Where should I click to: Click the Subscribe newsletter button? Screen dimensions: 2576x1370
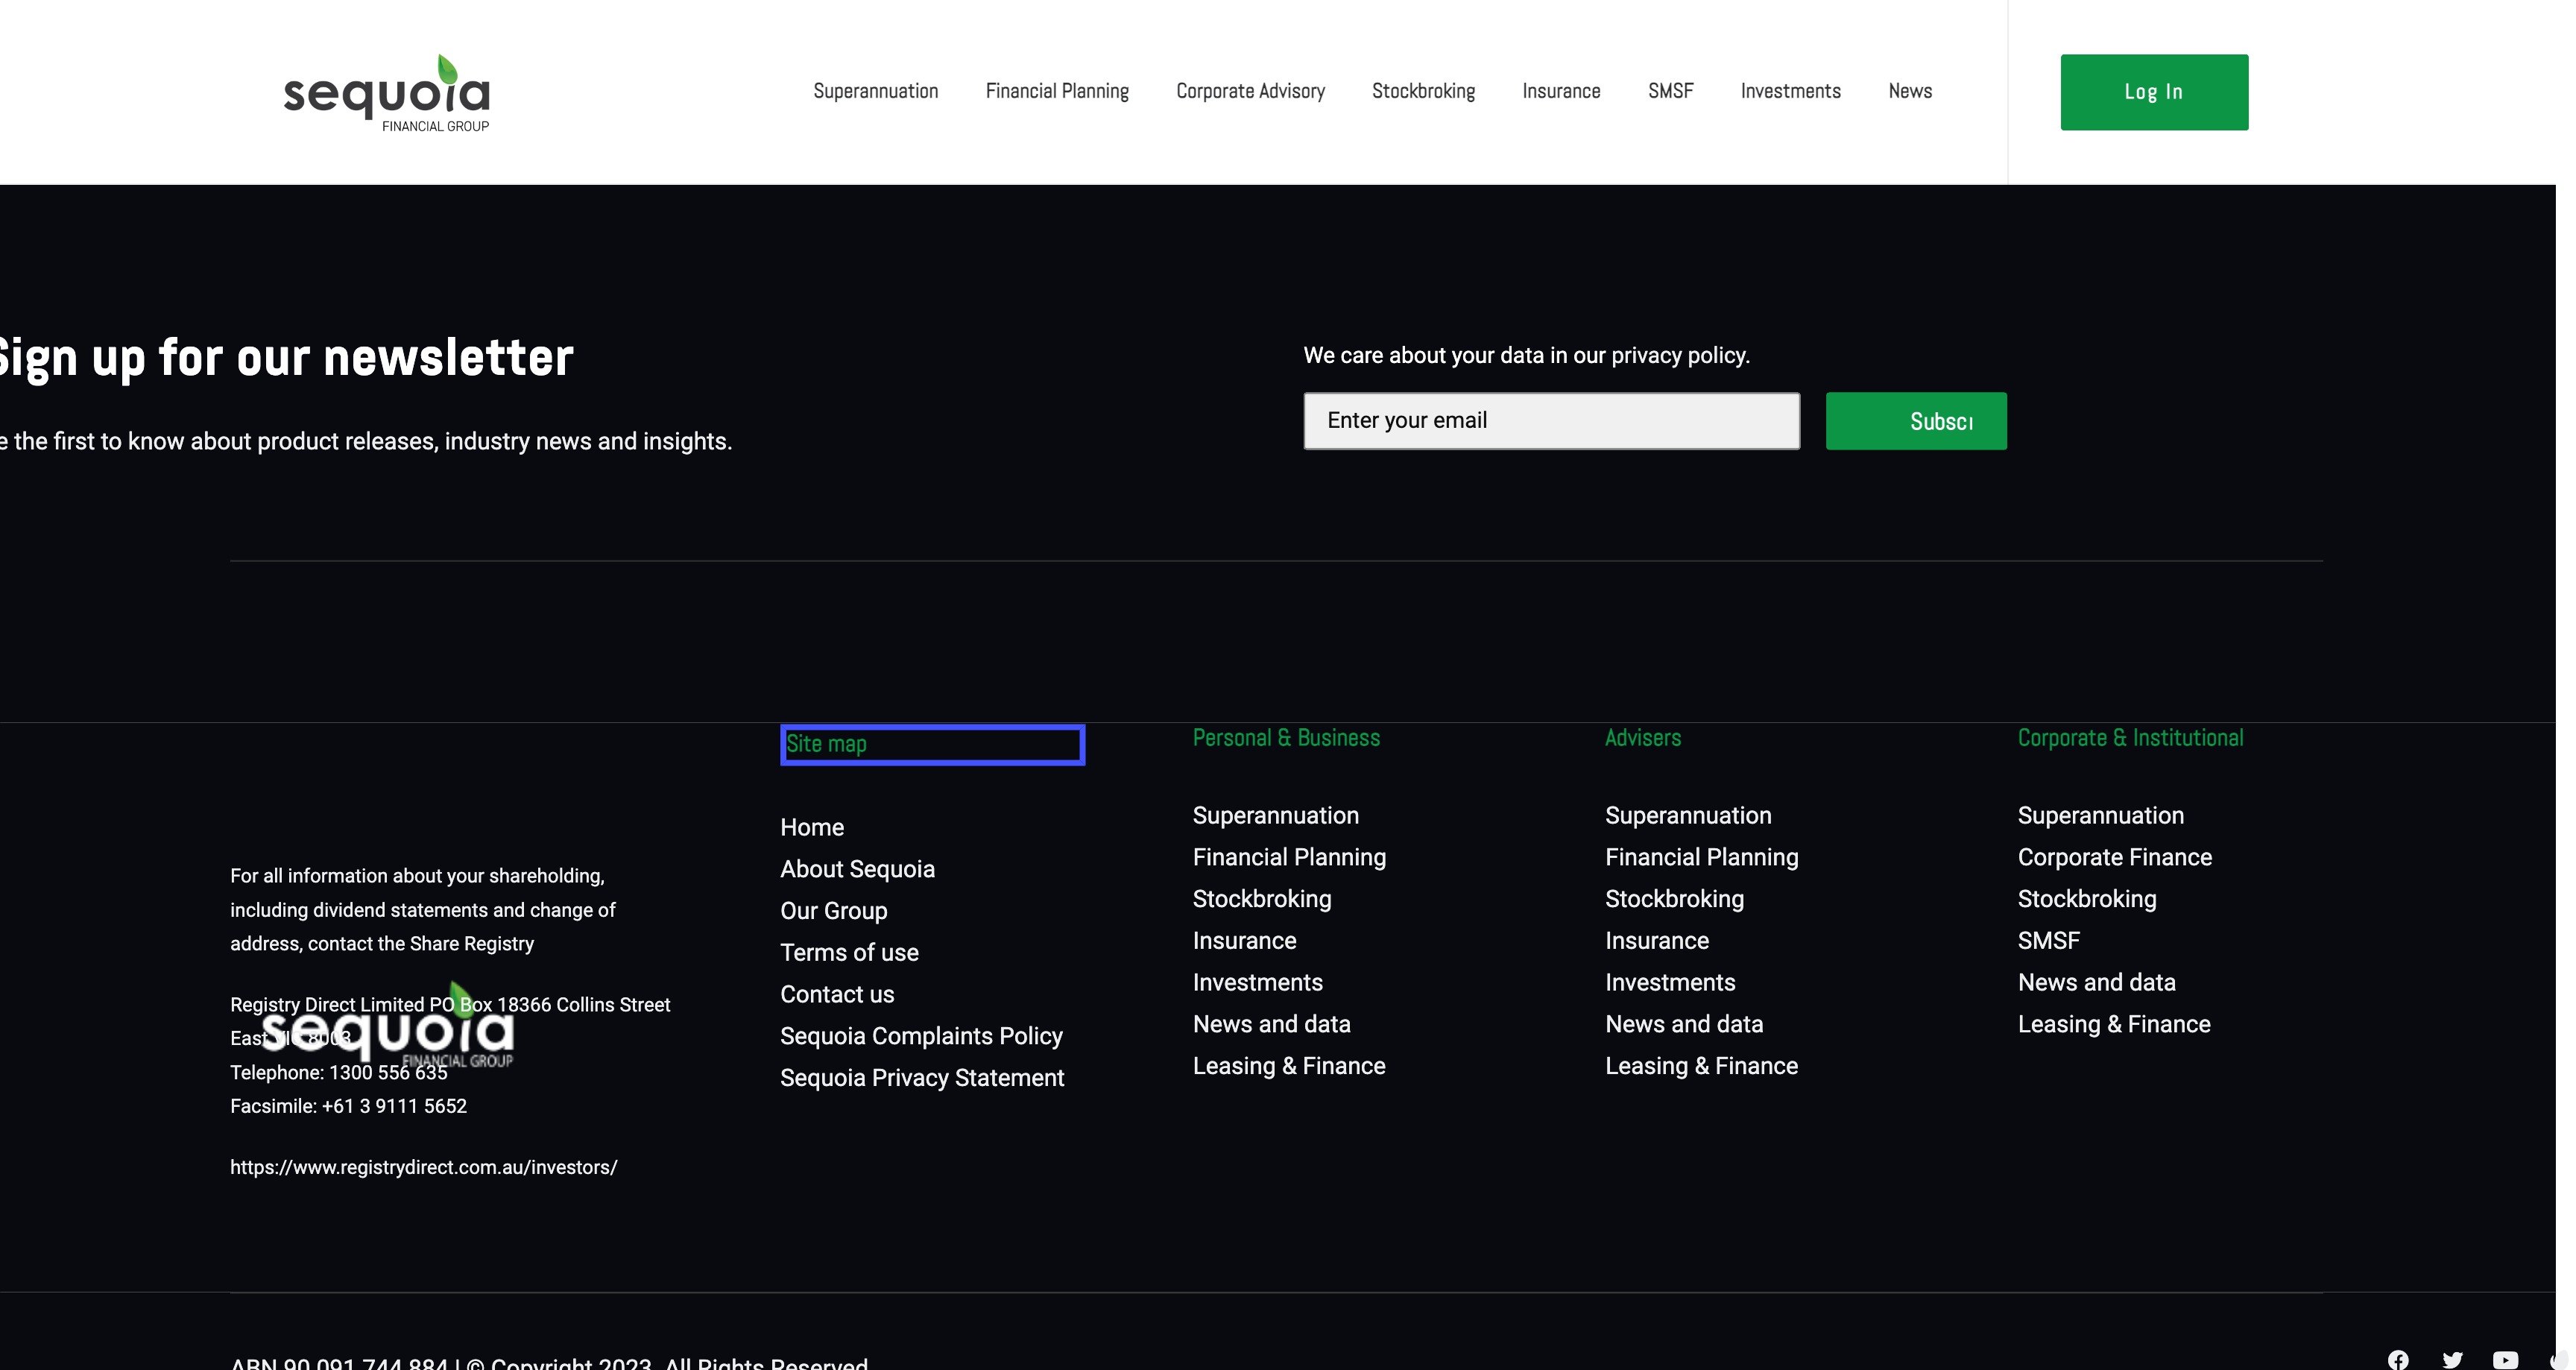coord(1915,421)
